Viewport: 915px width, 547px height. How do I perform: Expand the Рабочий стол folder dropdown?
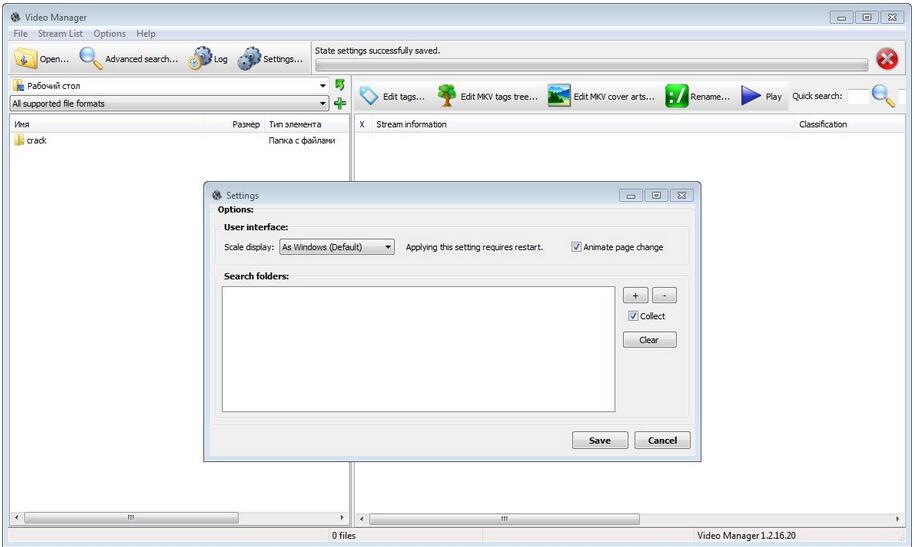coord(323,86)
